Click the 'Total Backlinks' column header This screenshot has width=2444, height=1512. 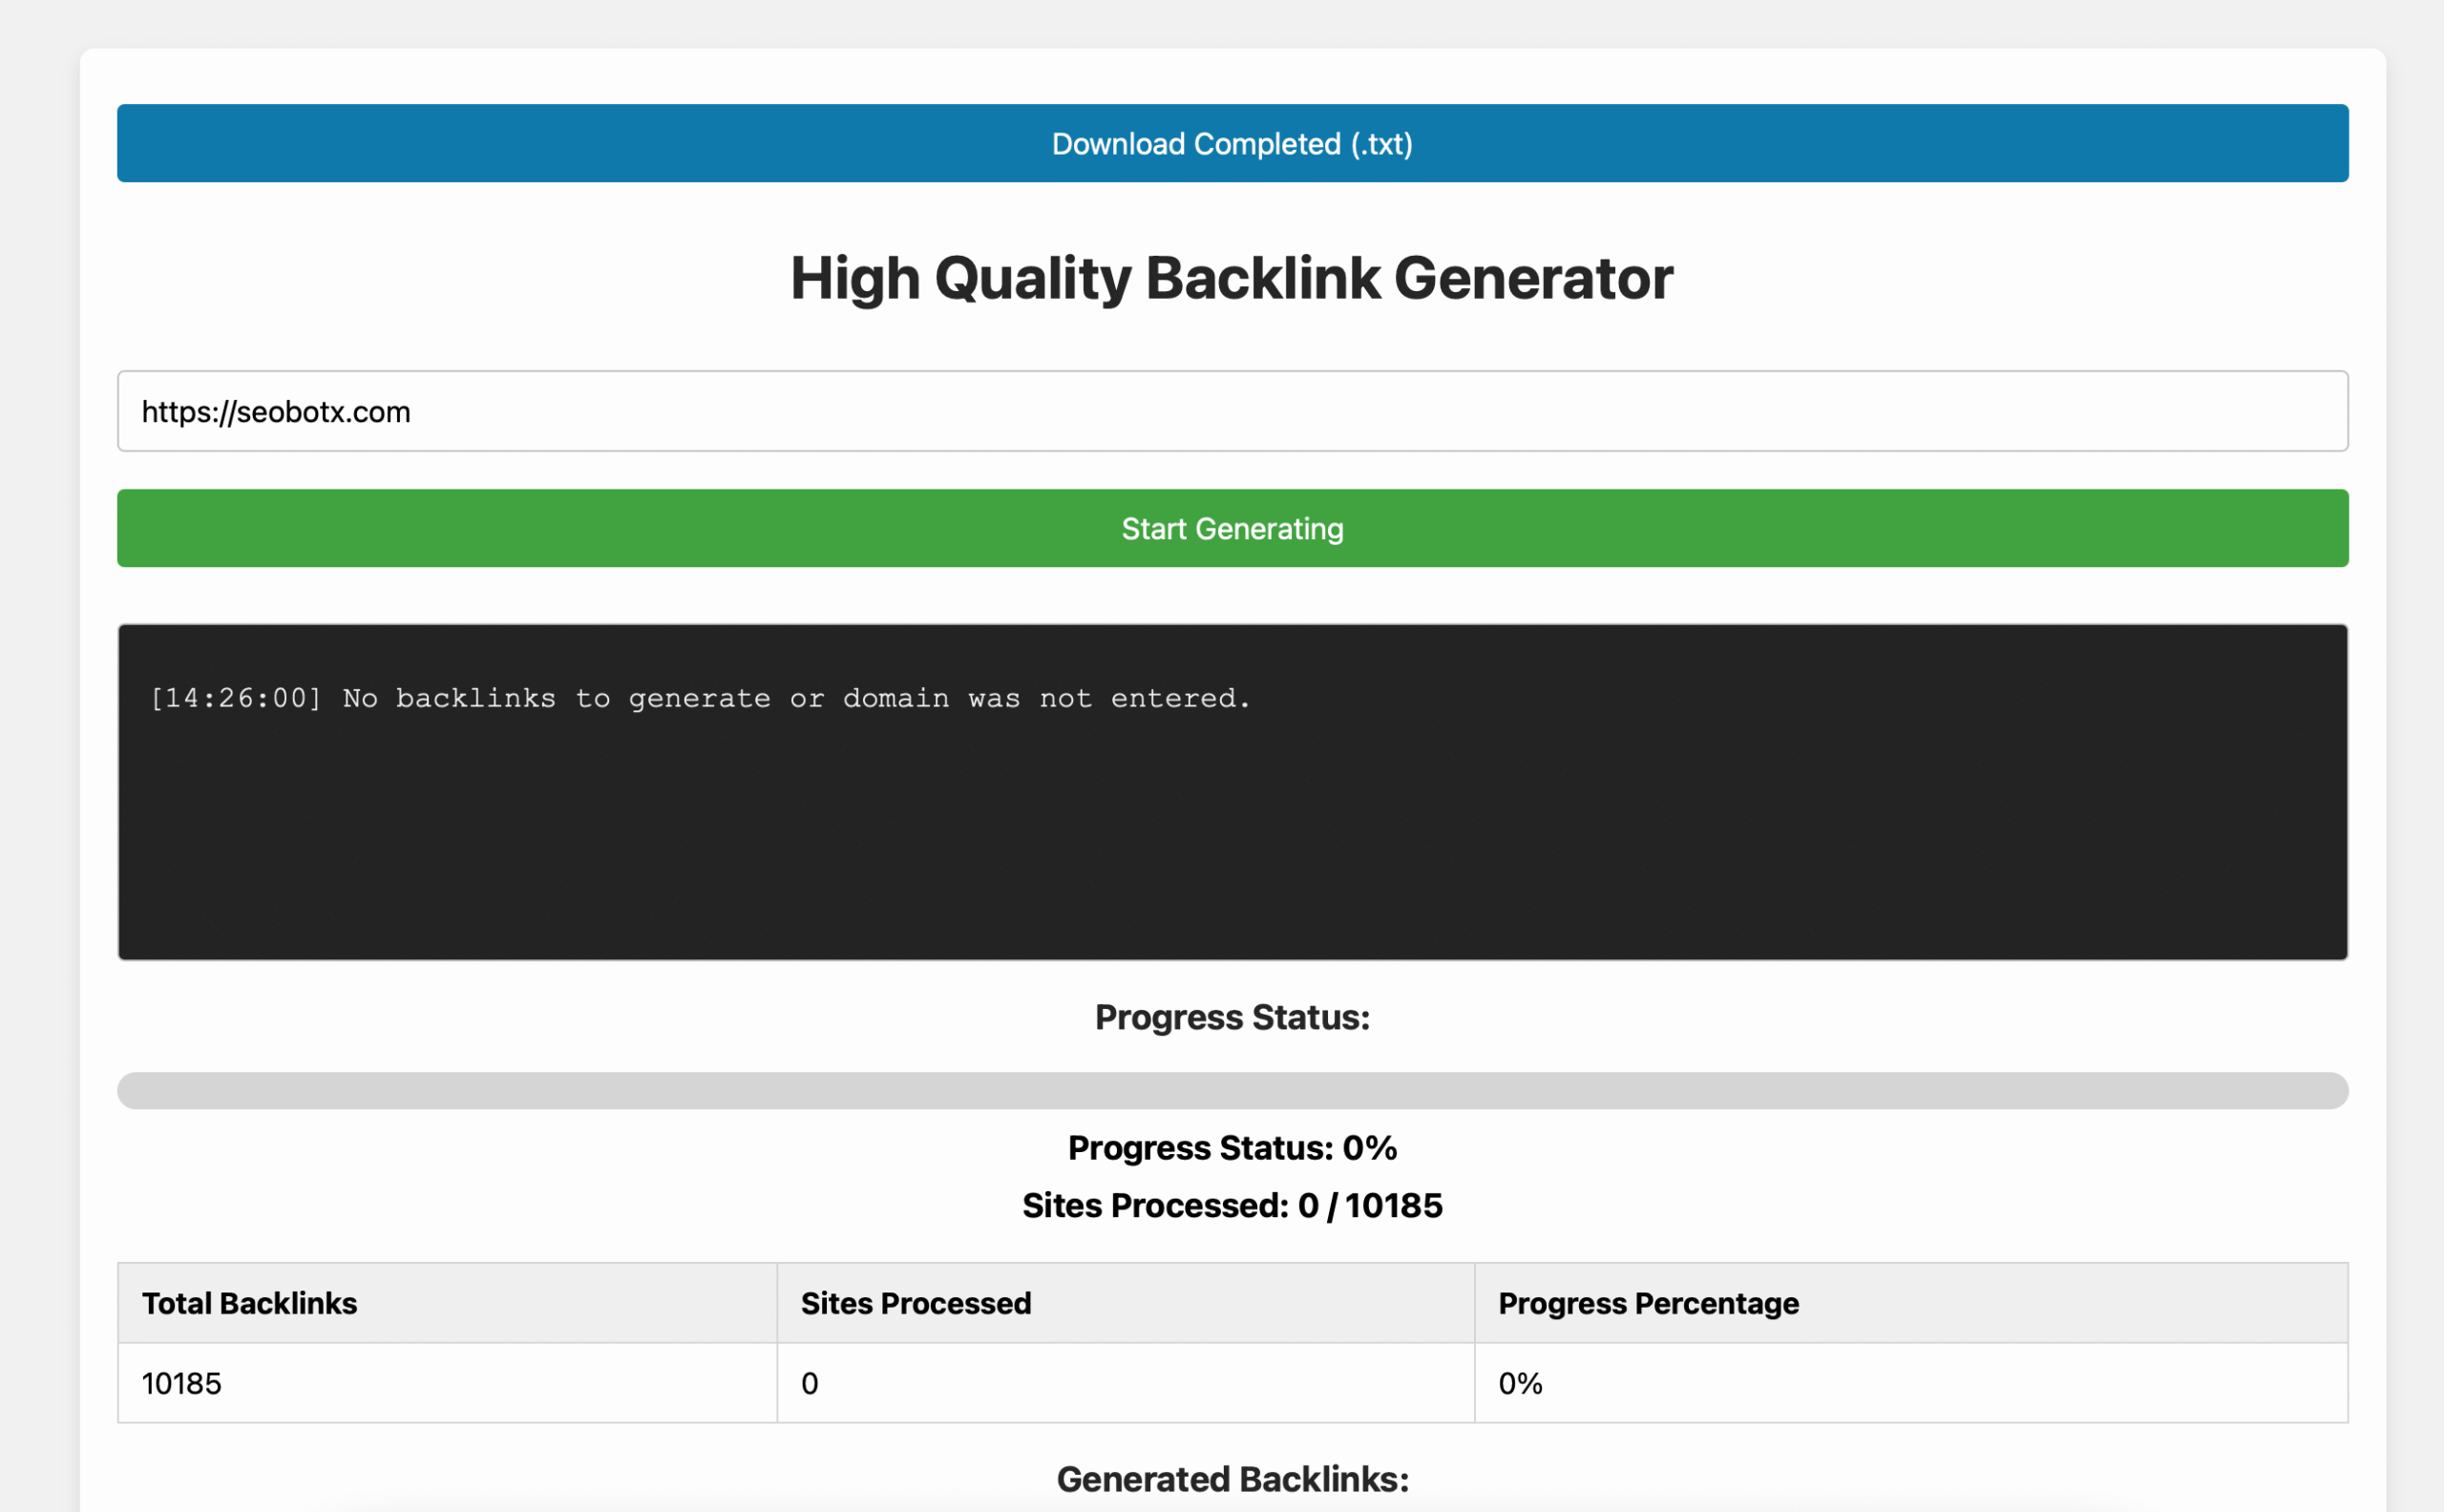(448, 1303)
